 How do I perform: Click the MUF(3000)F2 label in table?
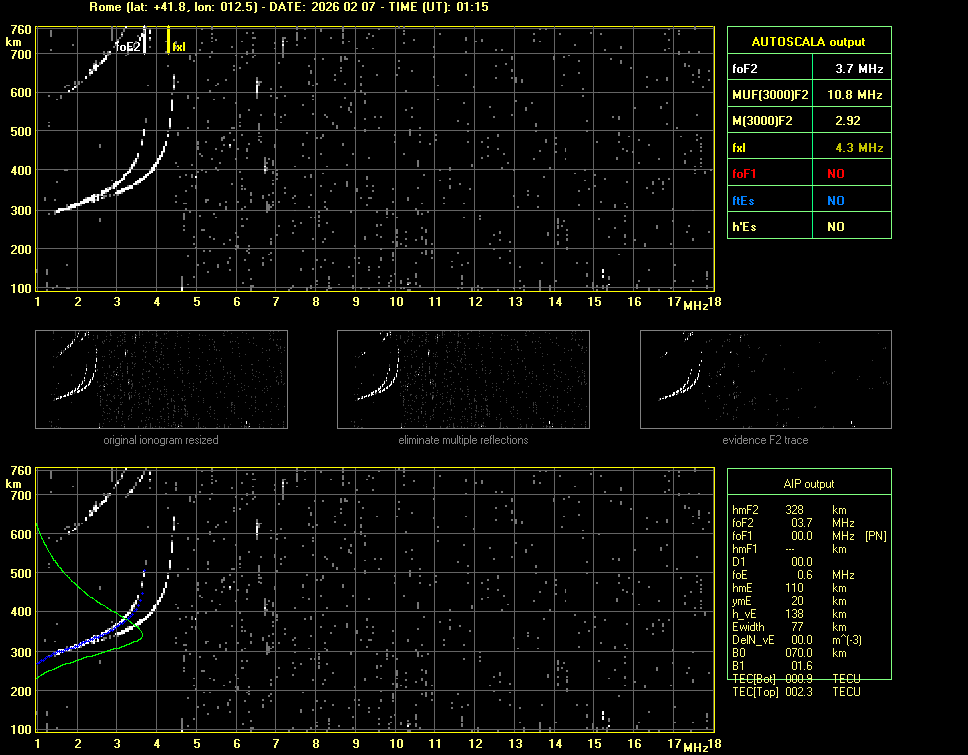pos(768,95)
